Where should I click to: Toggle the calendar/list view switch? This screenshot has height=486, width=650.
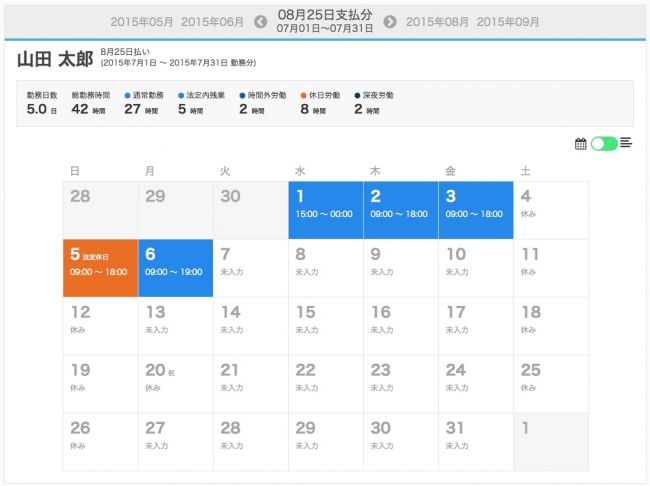(604, 144)
